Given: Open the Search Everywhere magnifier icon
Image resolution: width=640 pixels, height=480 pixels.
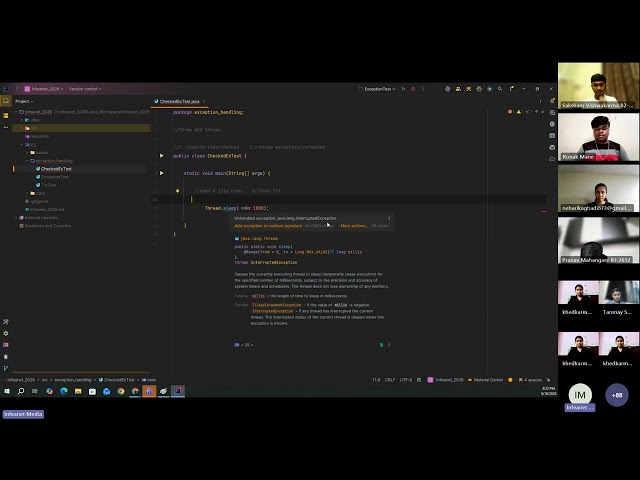Looking at the screenshot, I should pos(500,89).
